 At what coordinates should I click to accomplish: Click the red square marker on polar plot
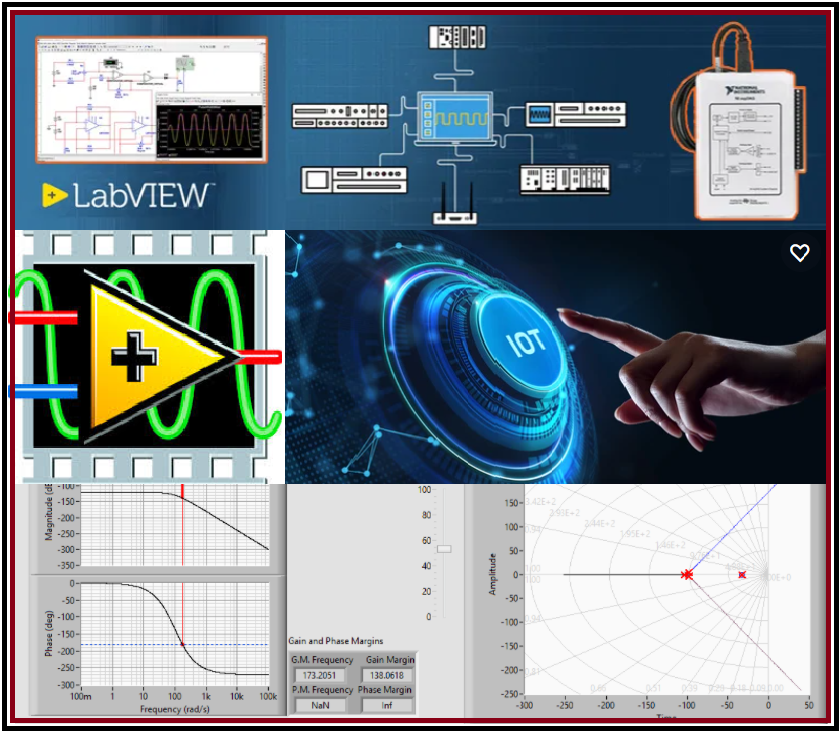[x=741, y=575]
